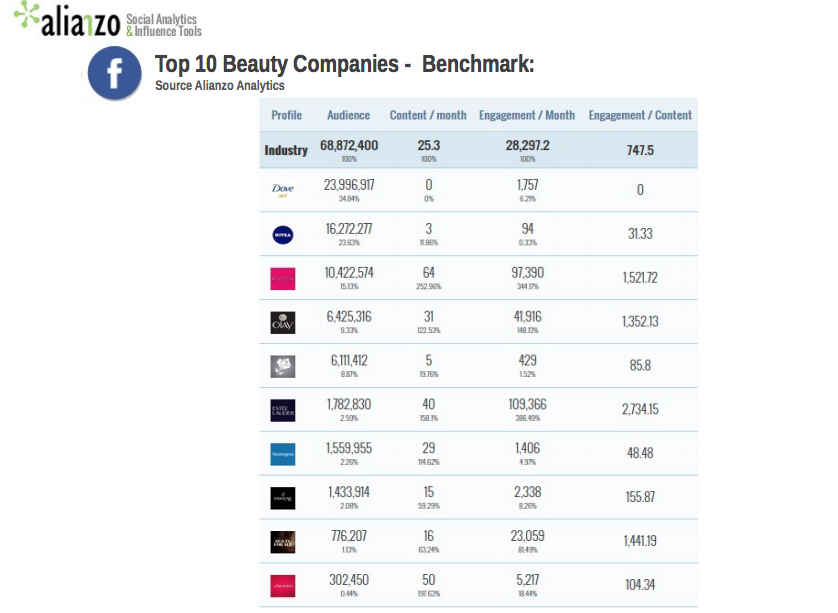The image size is (838, 613).
Task: Select the black Pantene logo
Action: pos(283,498)
